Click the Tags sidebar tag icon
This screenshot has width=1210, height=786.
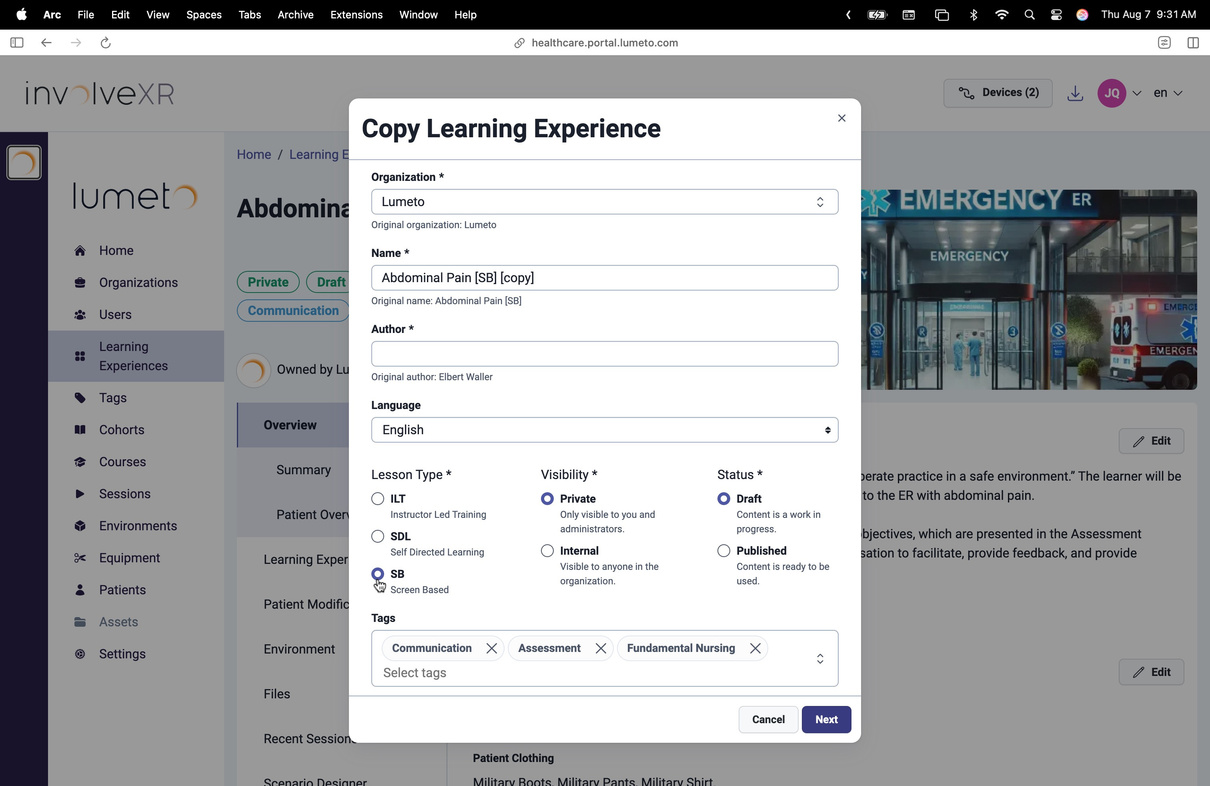click(x=80, y=398)
